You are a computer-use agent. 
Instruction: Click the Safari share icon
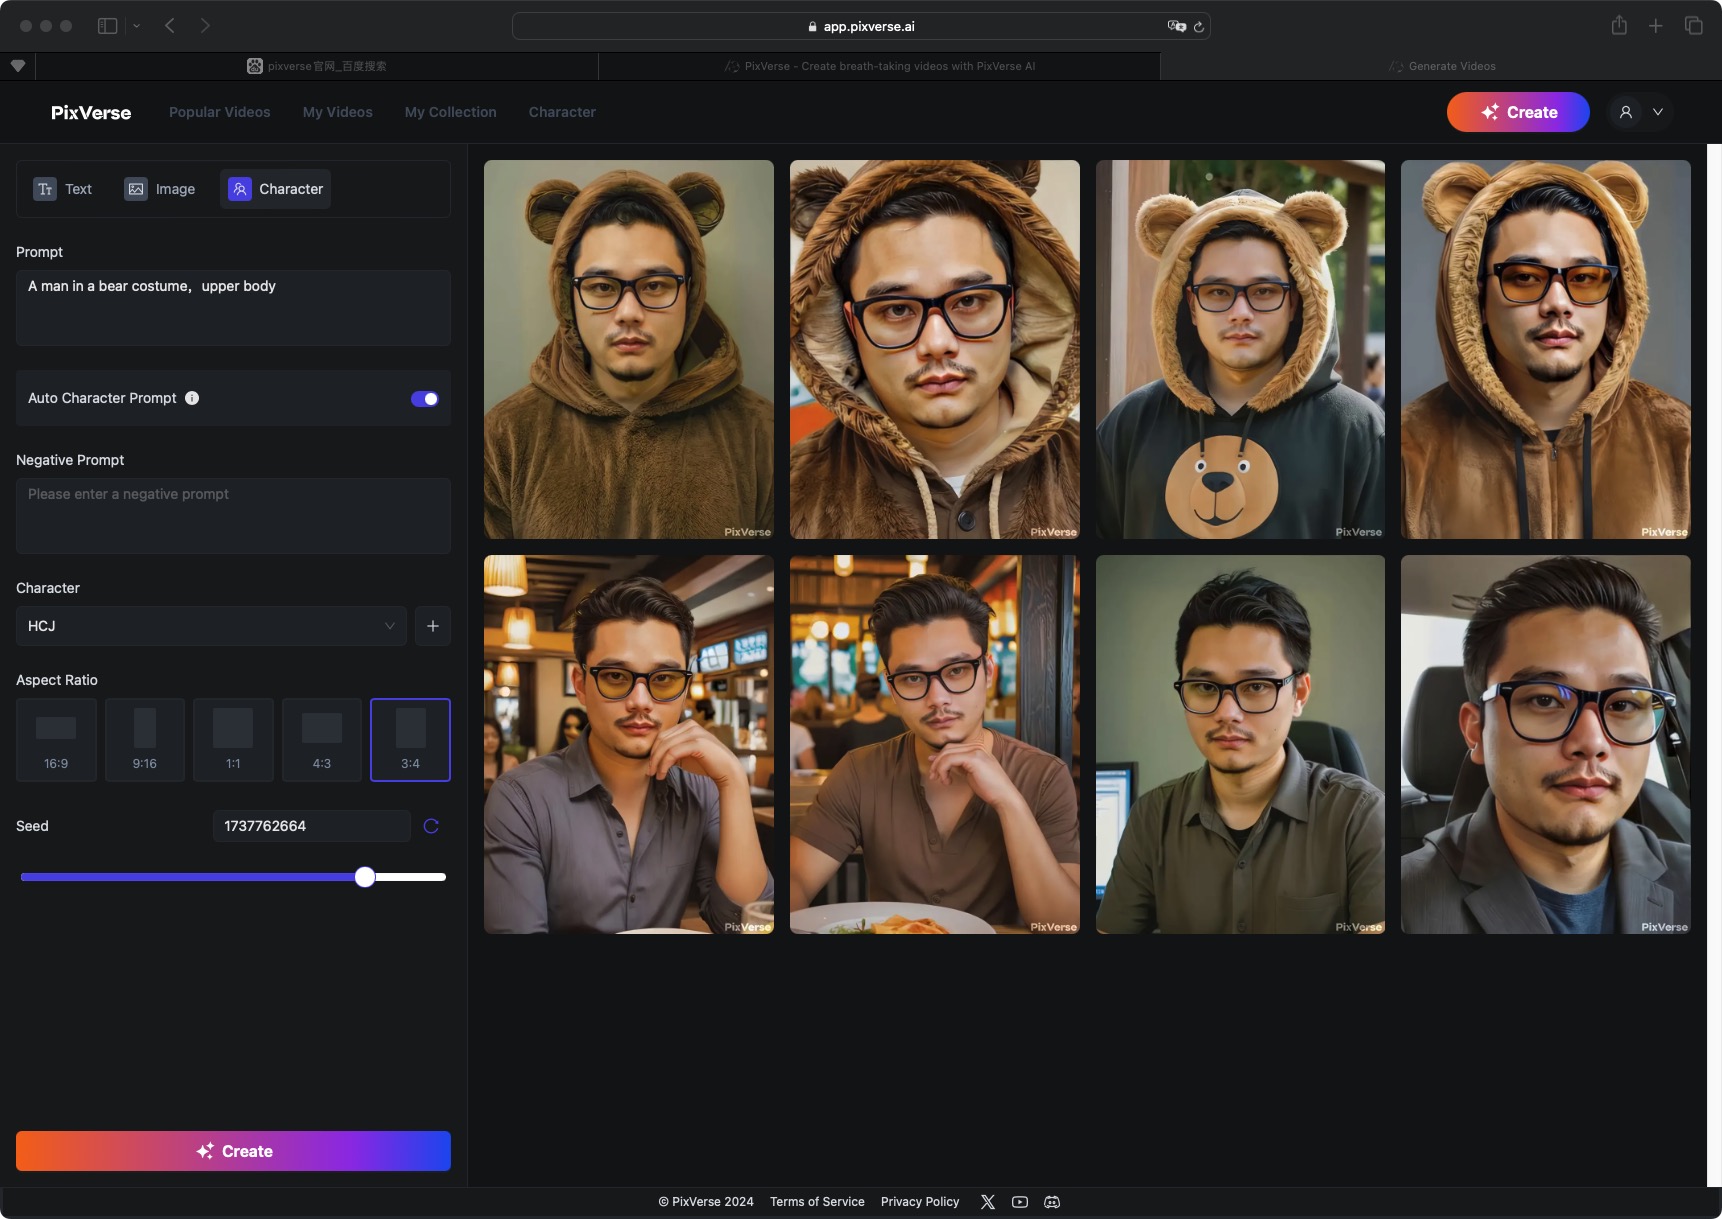[x=1619, y=26]
